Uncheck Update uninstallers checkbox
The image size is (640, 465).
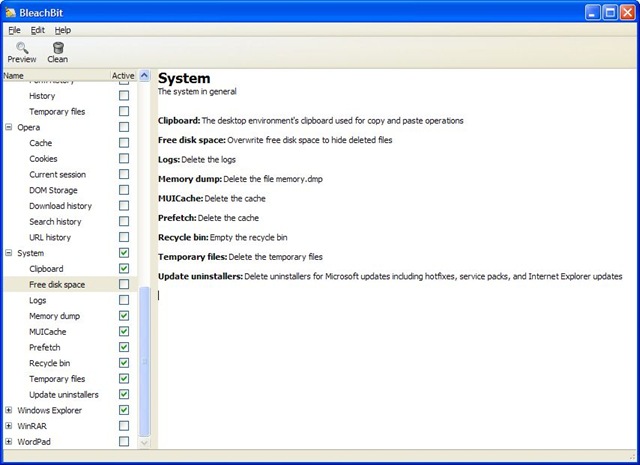click(124, 394)
